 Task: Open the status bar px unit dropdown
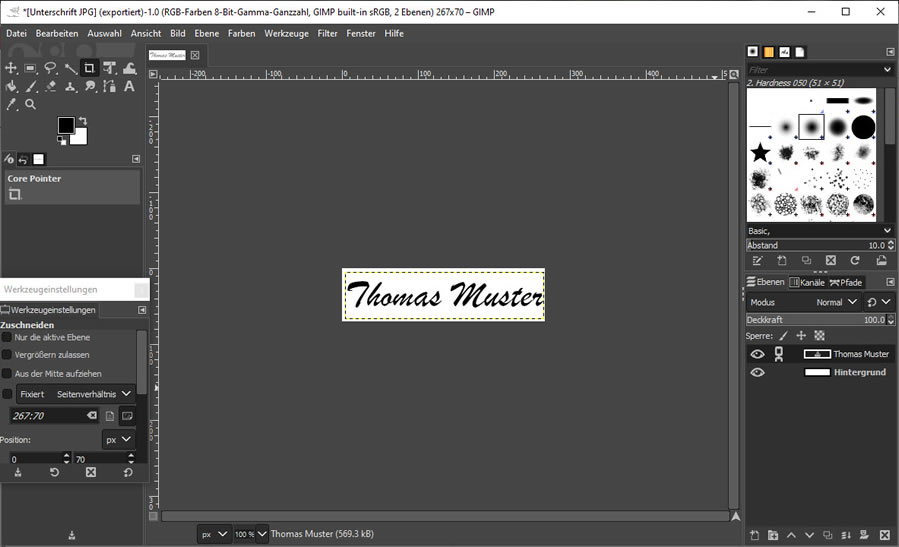[x=214, y=534]
